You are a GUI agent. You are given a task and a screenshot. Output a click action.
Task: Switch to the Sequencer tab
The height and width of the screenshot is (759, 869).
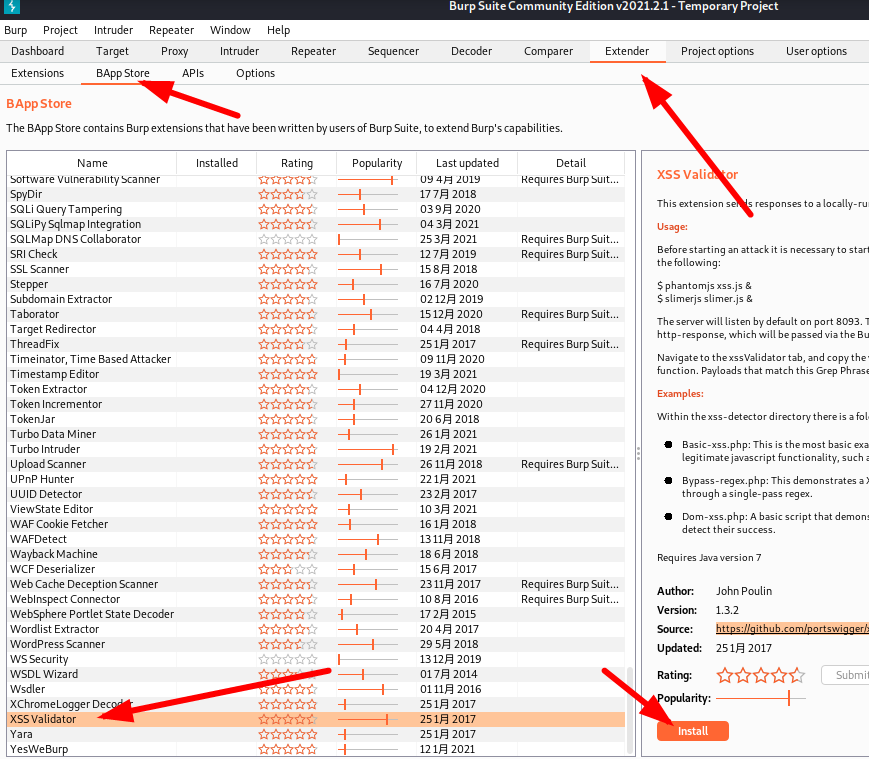click(393, 51)
